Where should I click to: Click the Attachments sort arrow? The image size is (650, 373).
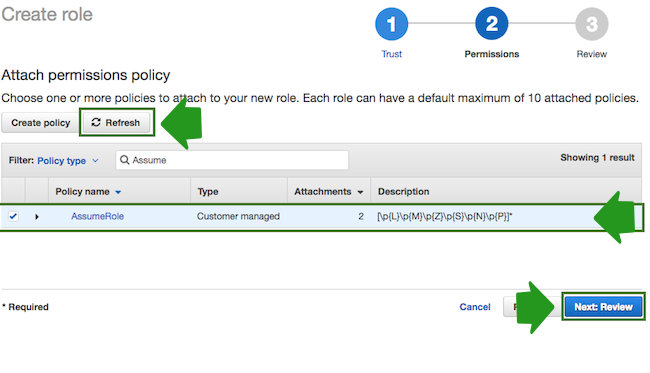[x=360, y=192]
